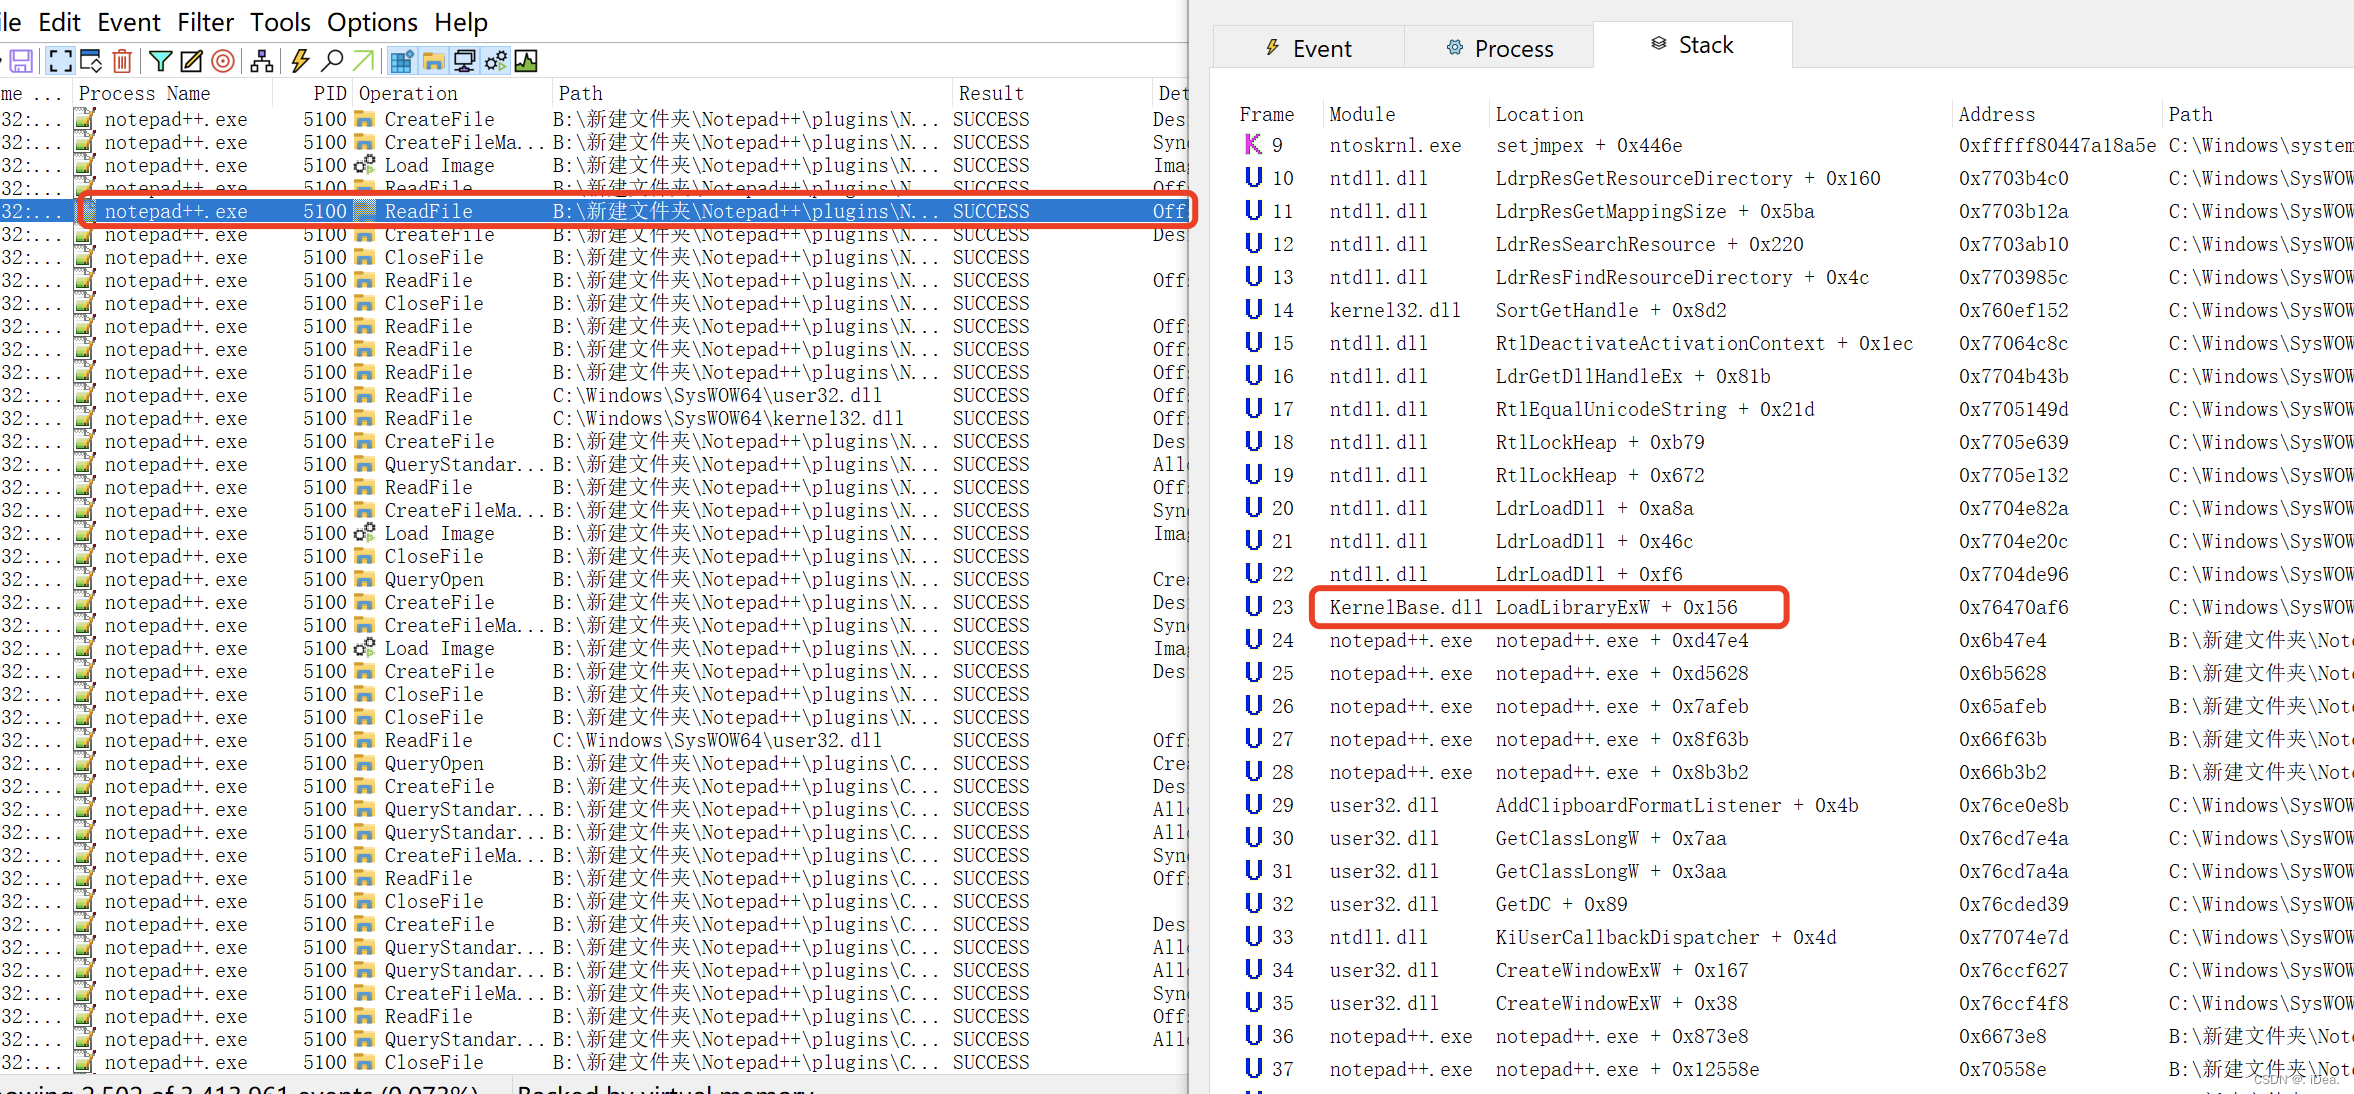Switch to the Event tab
2354x1094 pixels.
1308,48
